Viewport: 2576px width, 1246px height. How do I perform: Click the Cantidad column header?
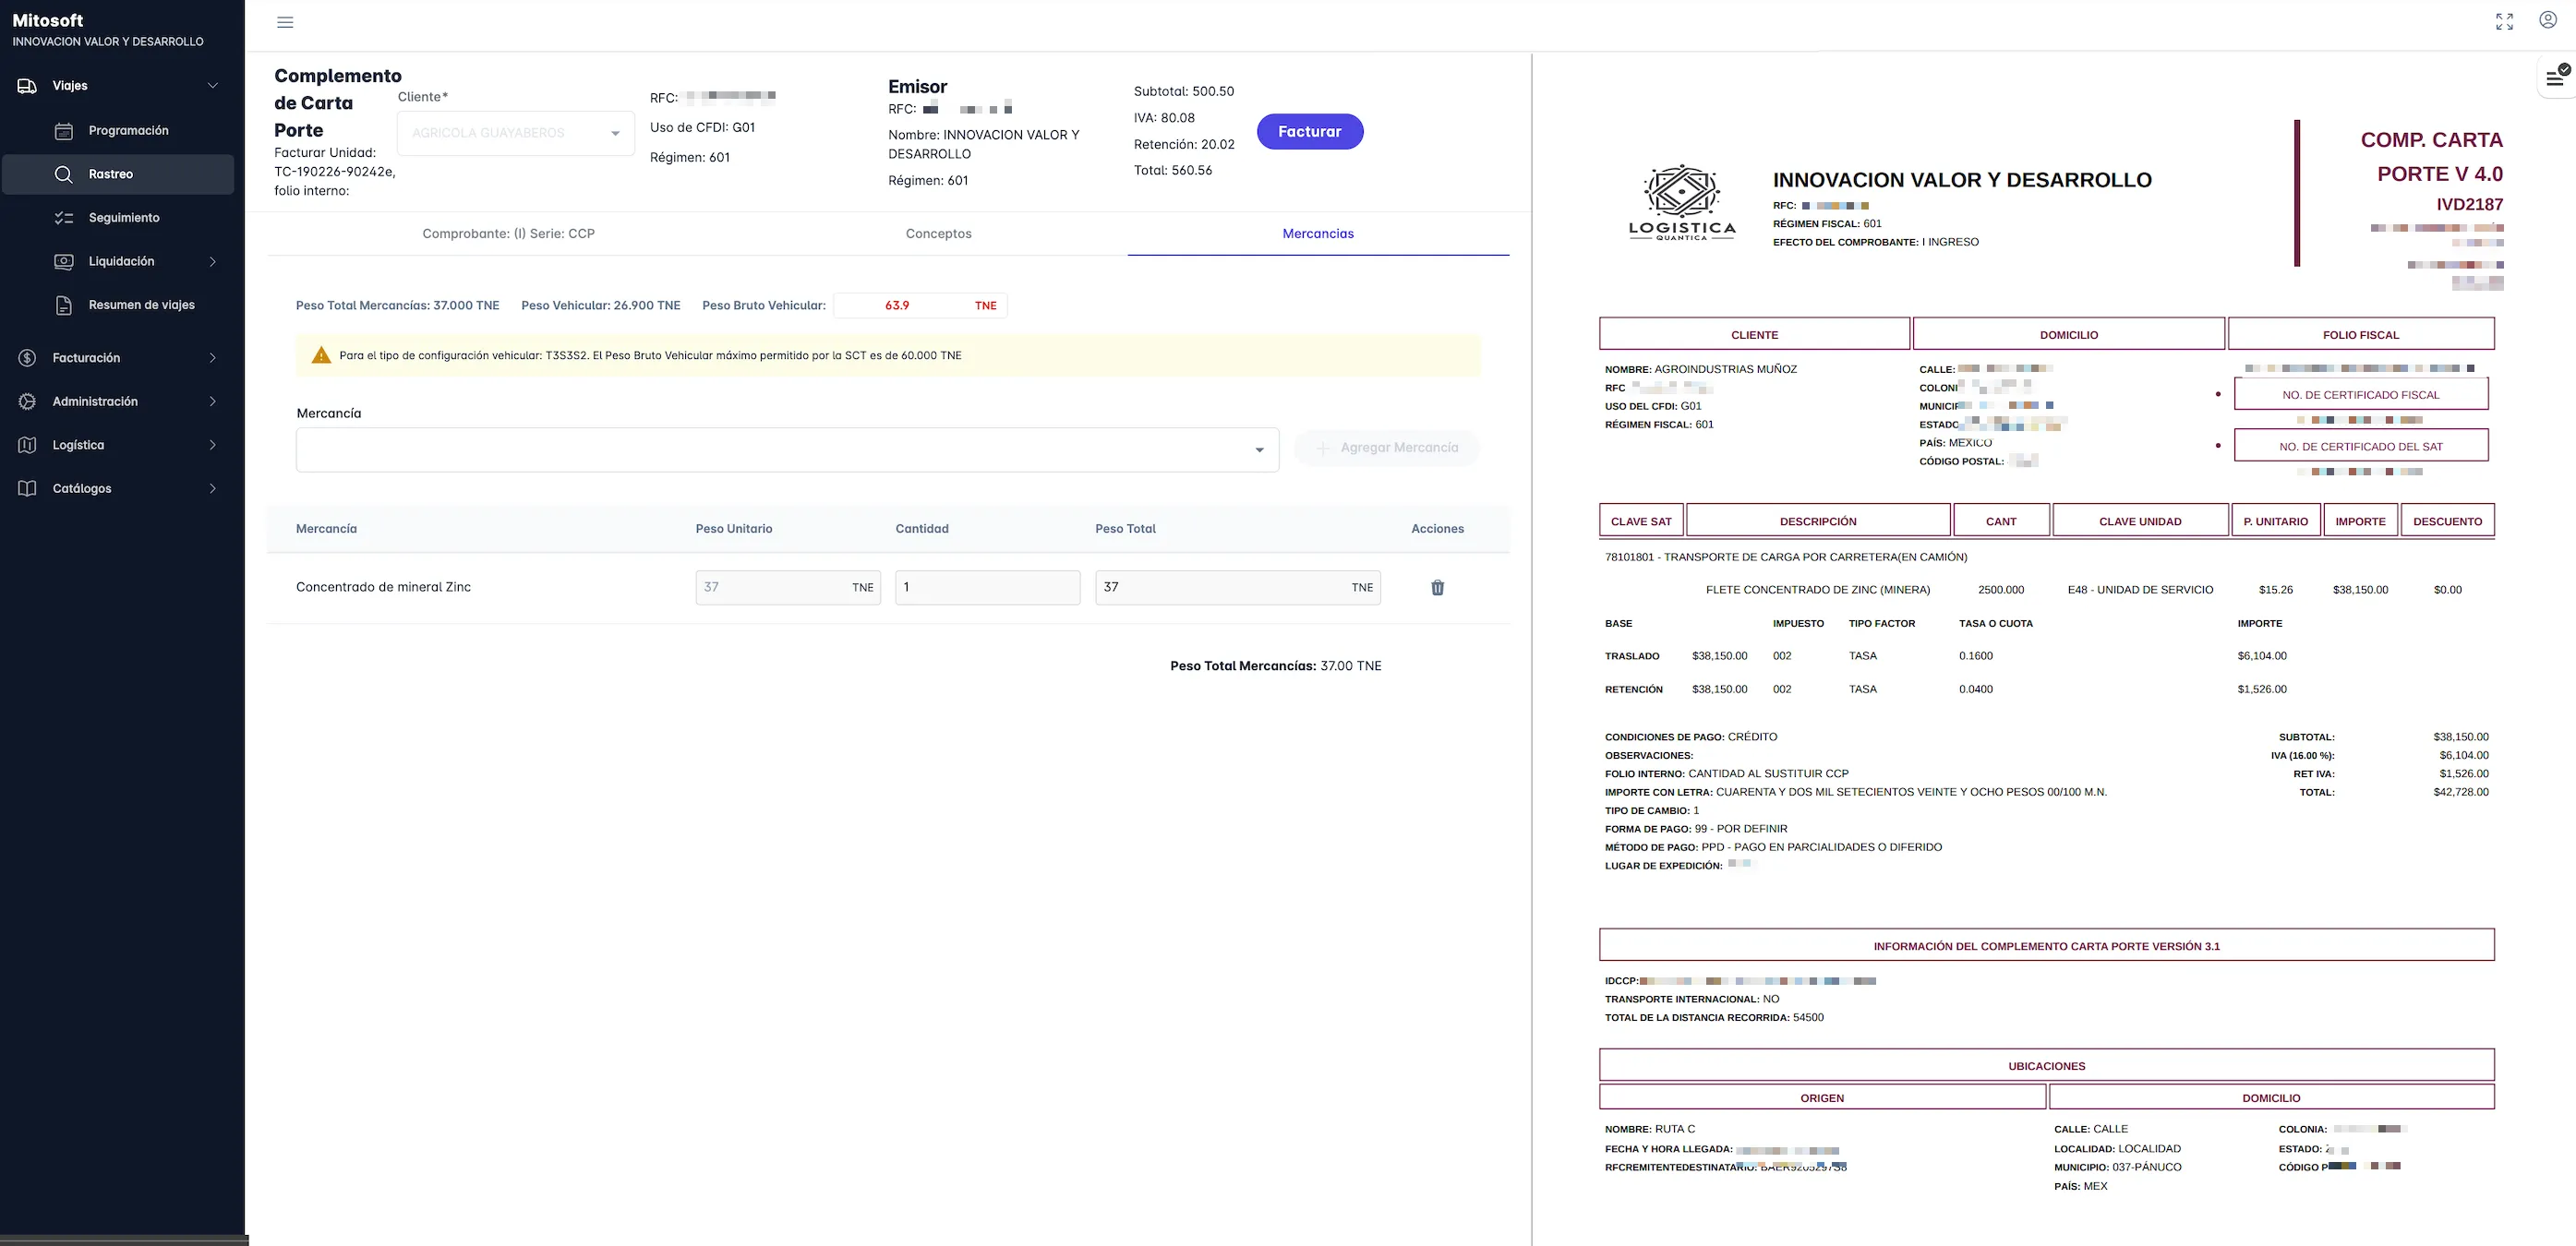coord(922,529)
